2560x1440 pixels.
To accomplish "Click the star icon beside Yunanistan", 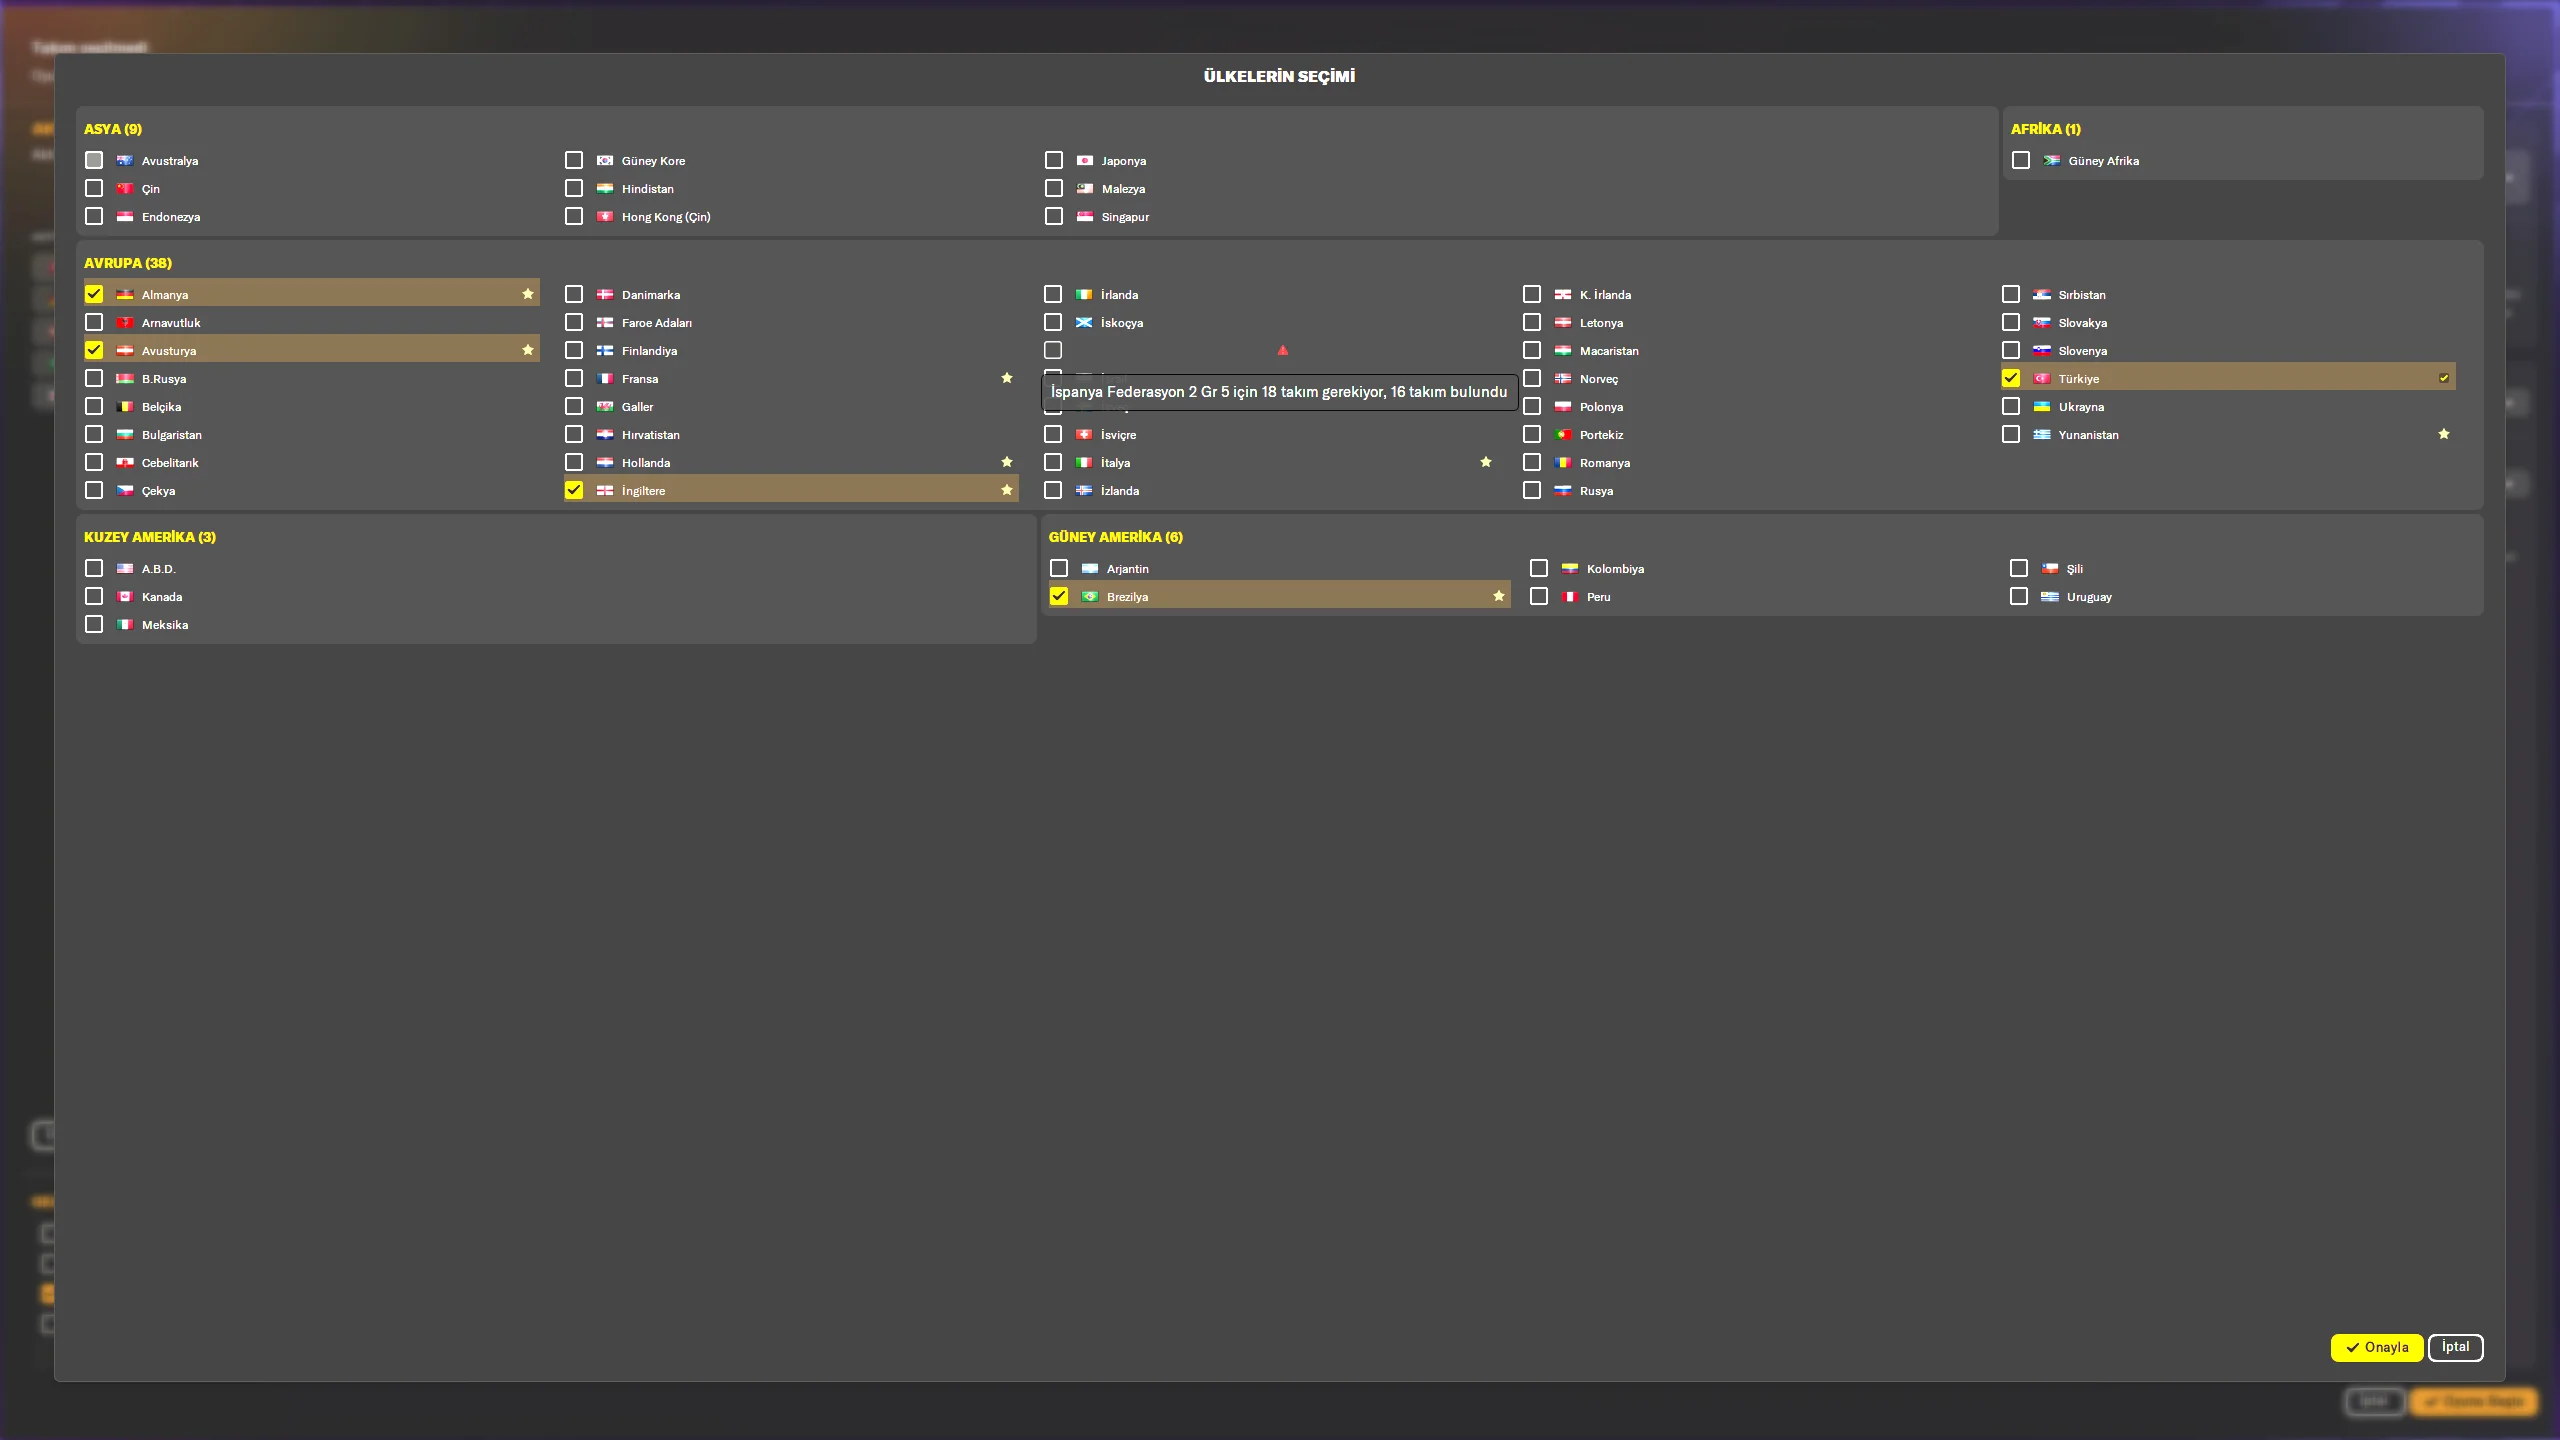I will (x=2444, y=434).
